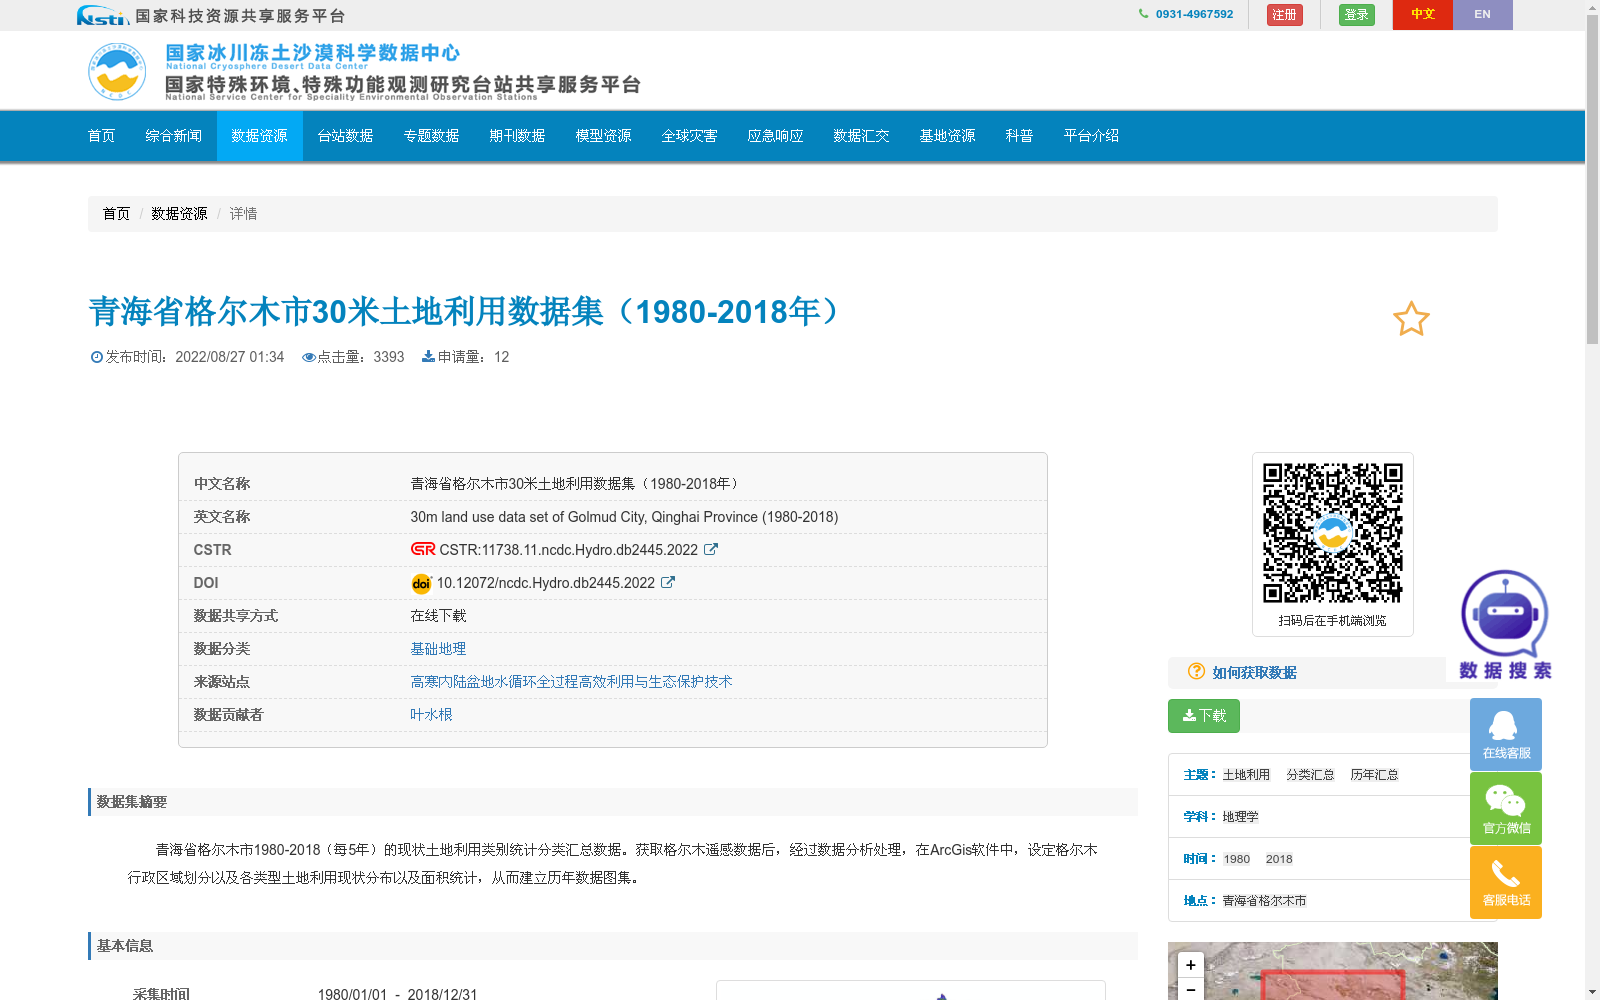The height and width of the screenshot is (1000, 1600).
Task: Switch language to 中文
Action: pyautogui.click(x=1422, y=14)
